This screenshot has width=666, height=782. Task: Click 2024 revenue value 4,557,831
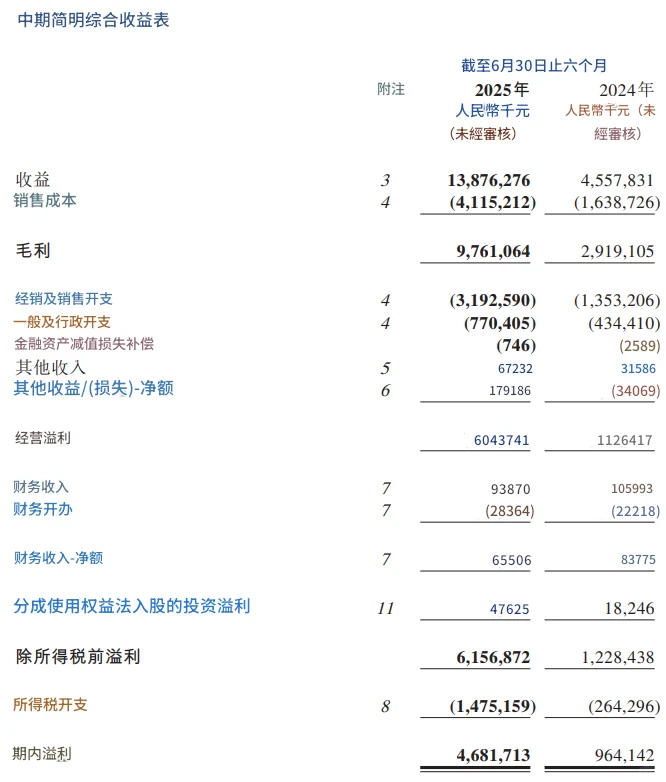point(617,180)
